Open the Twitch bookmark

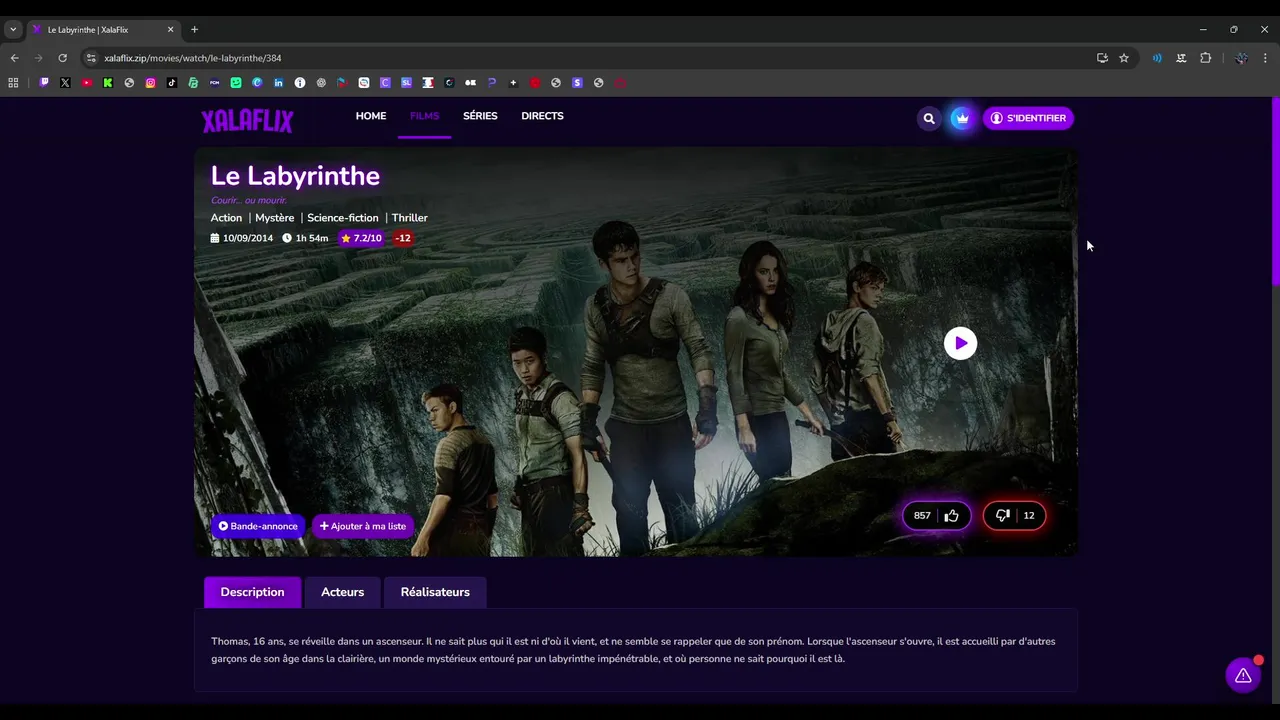point(44,83)
